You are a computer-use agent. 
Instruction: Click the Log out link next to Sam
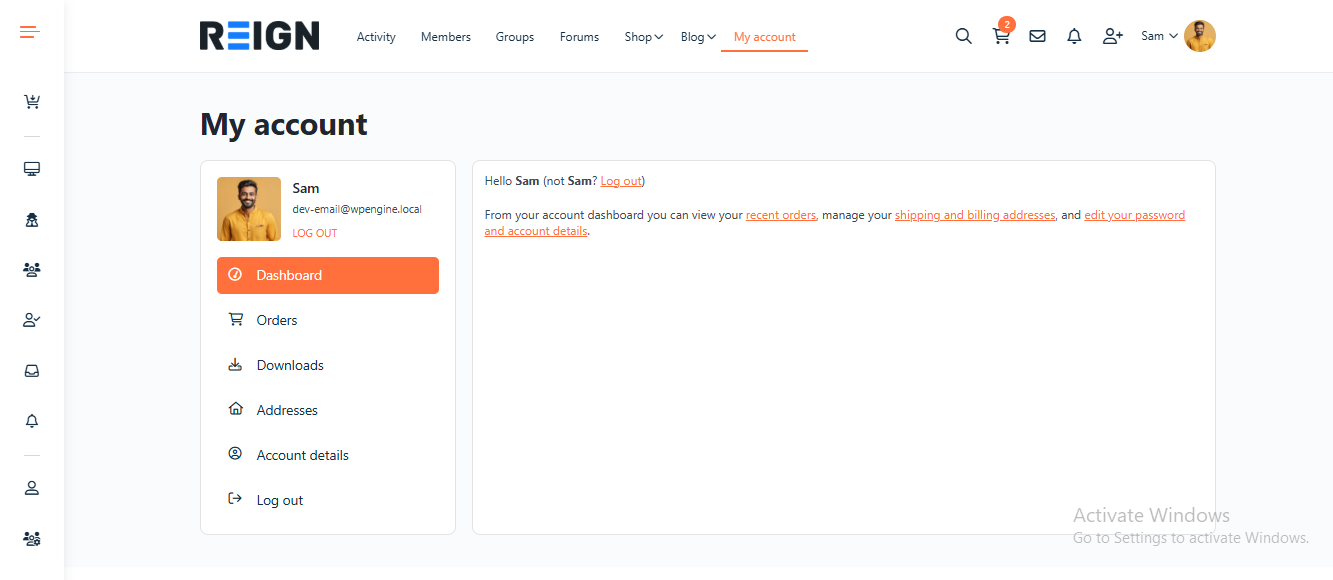(x=620, y=180)
